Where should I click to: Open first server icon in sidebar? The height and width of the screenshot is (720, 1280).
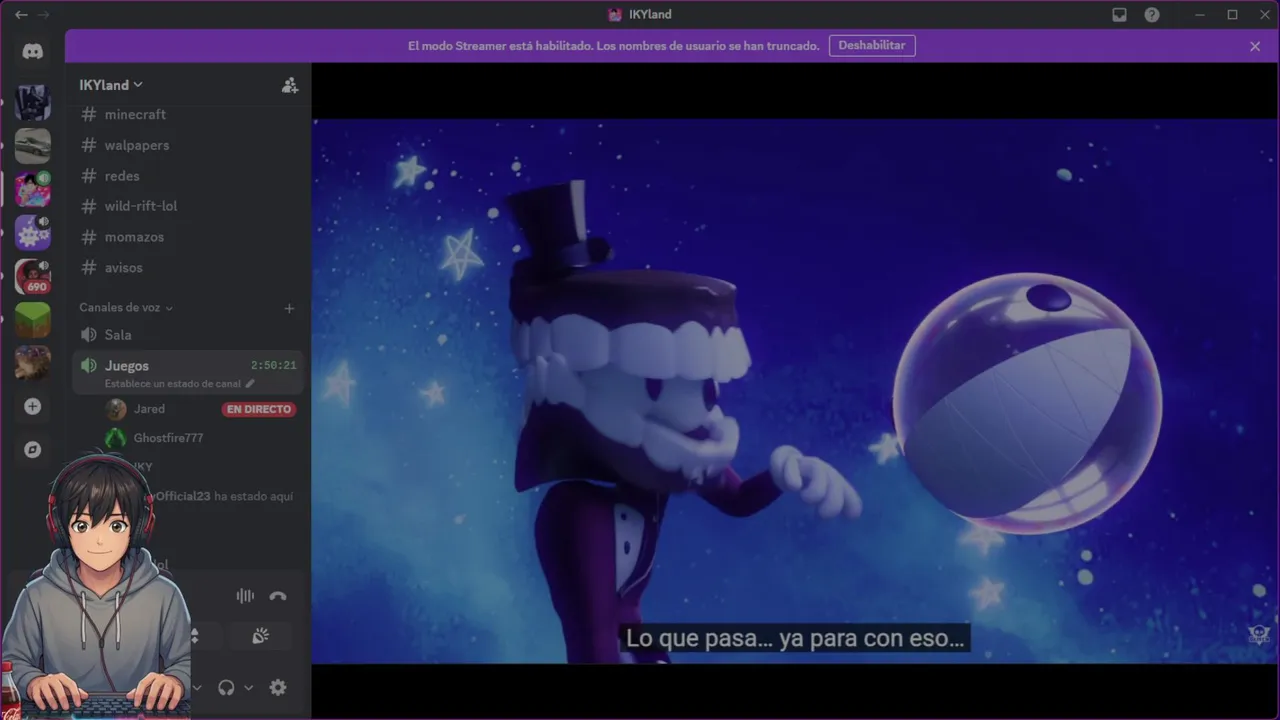[x=33, y=102]
